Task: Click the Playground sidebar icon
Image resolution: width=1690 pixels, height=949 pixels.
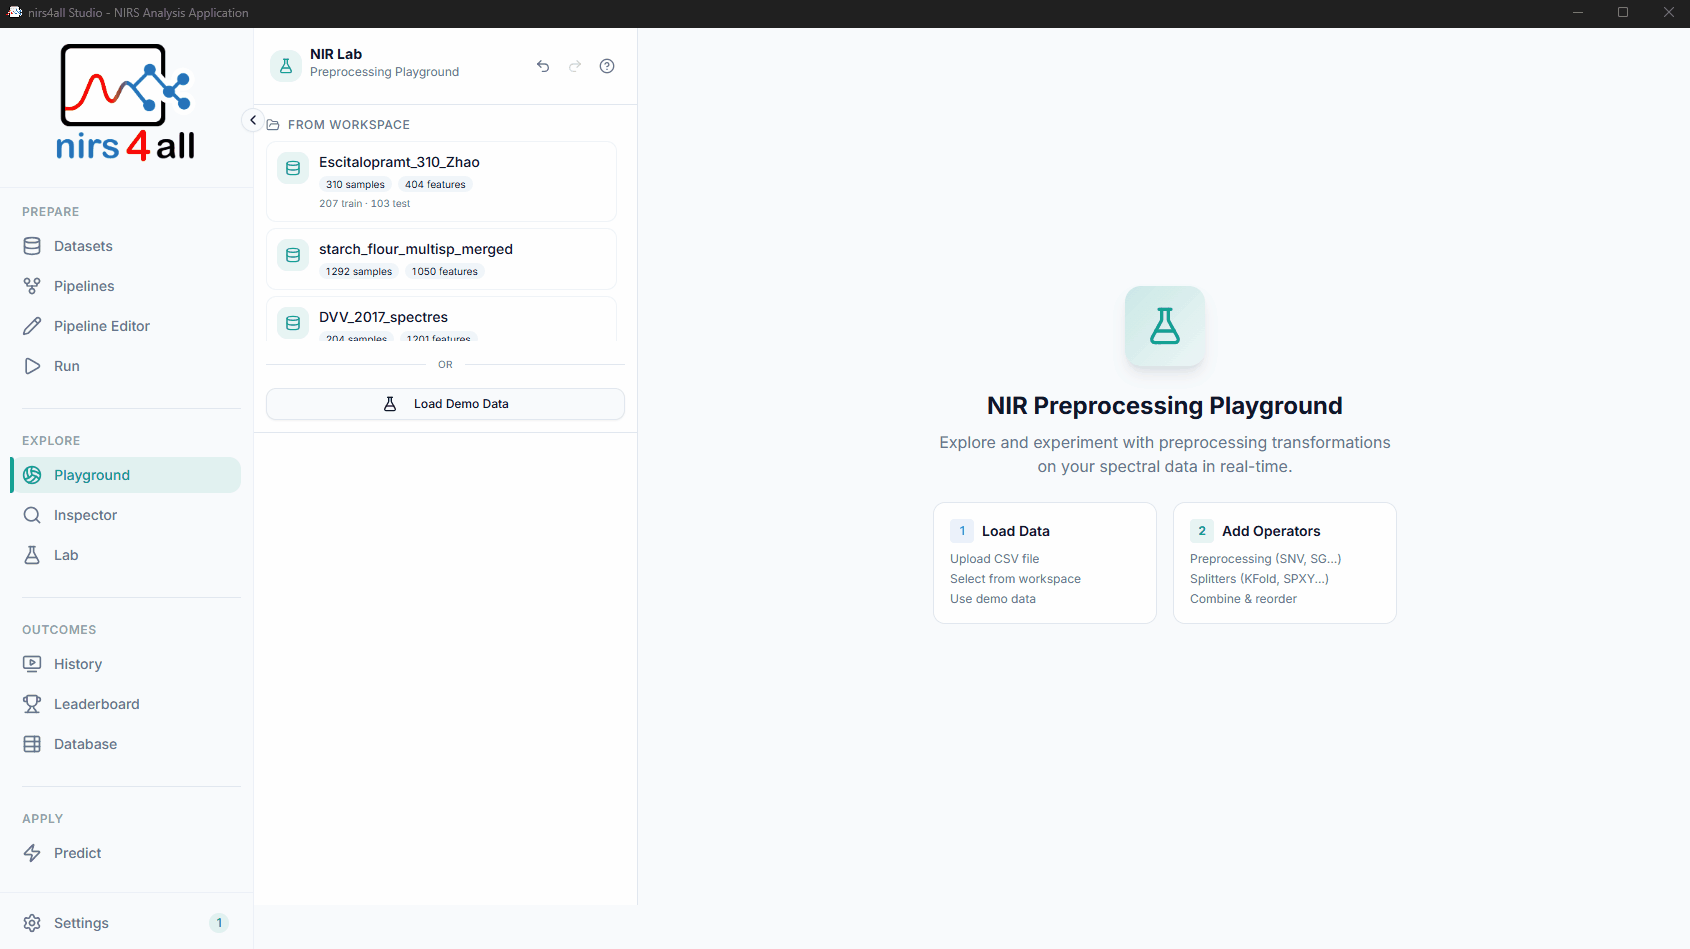Action: coord(32,475)
